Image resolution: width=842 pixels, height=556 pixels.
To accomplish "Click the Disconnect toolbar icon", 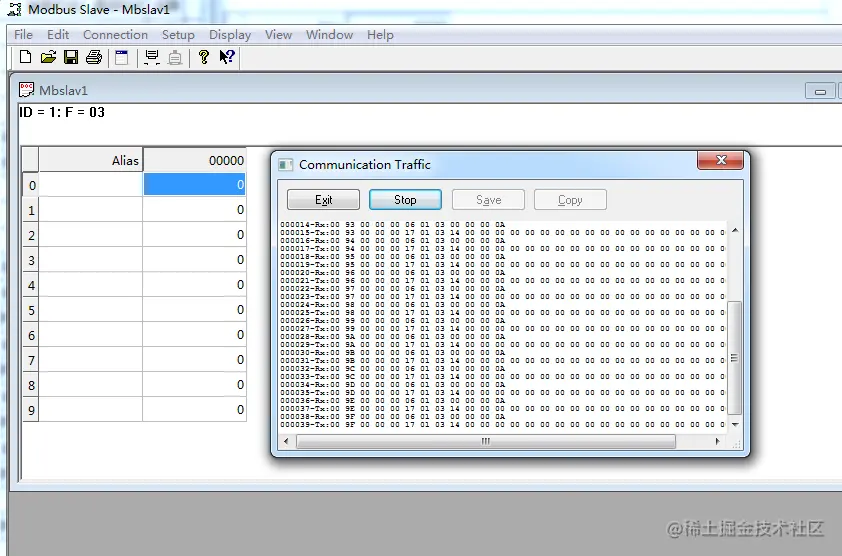I will (x=175, y=57).
